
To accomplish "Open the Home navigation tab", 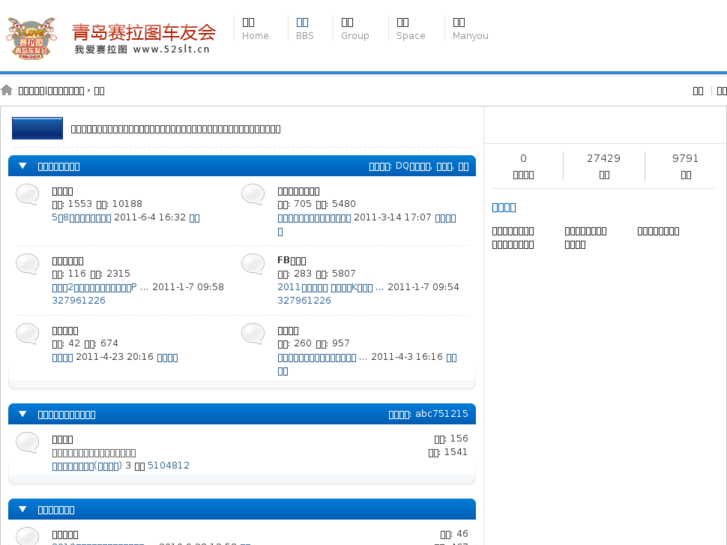I will pos(255,29).
